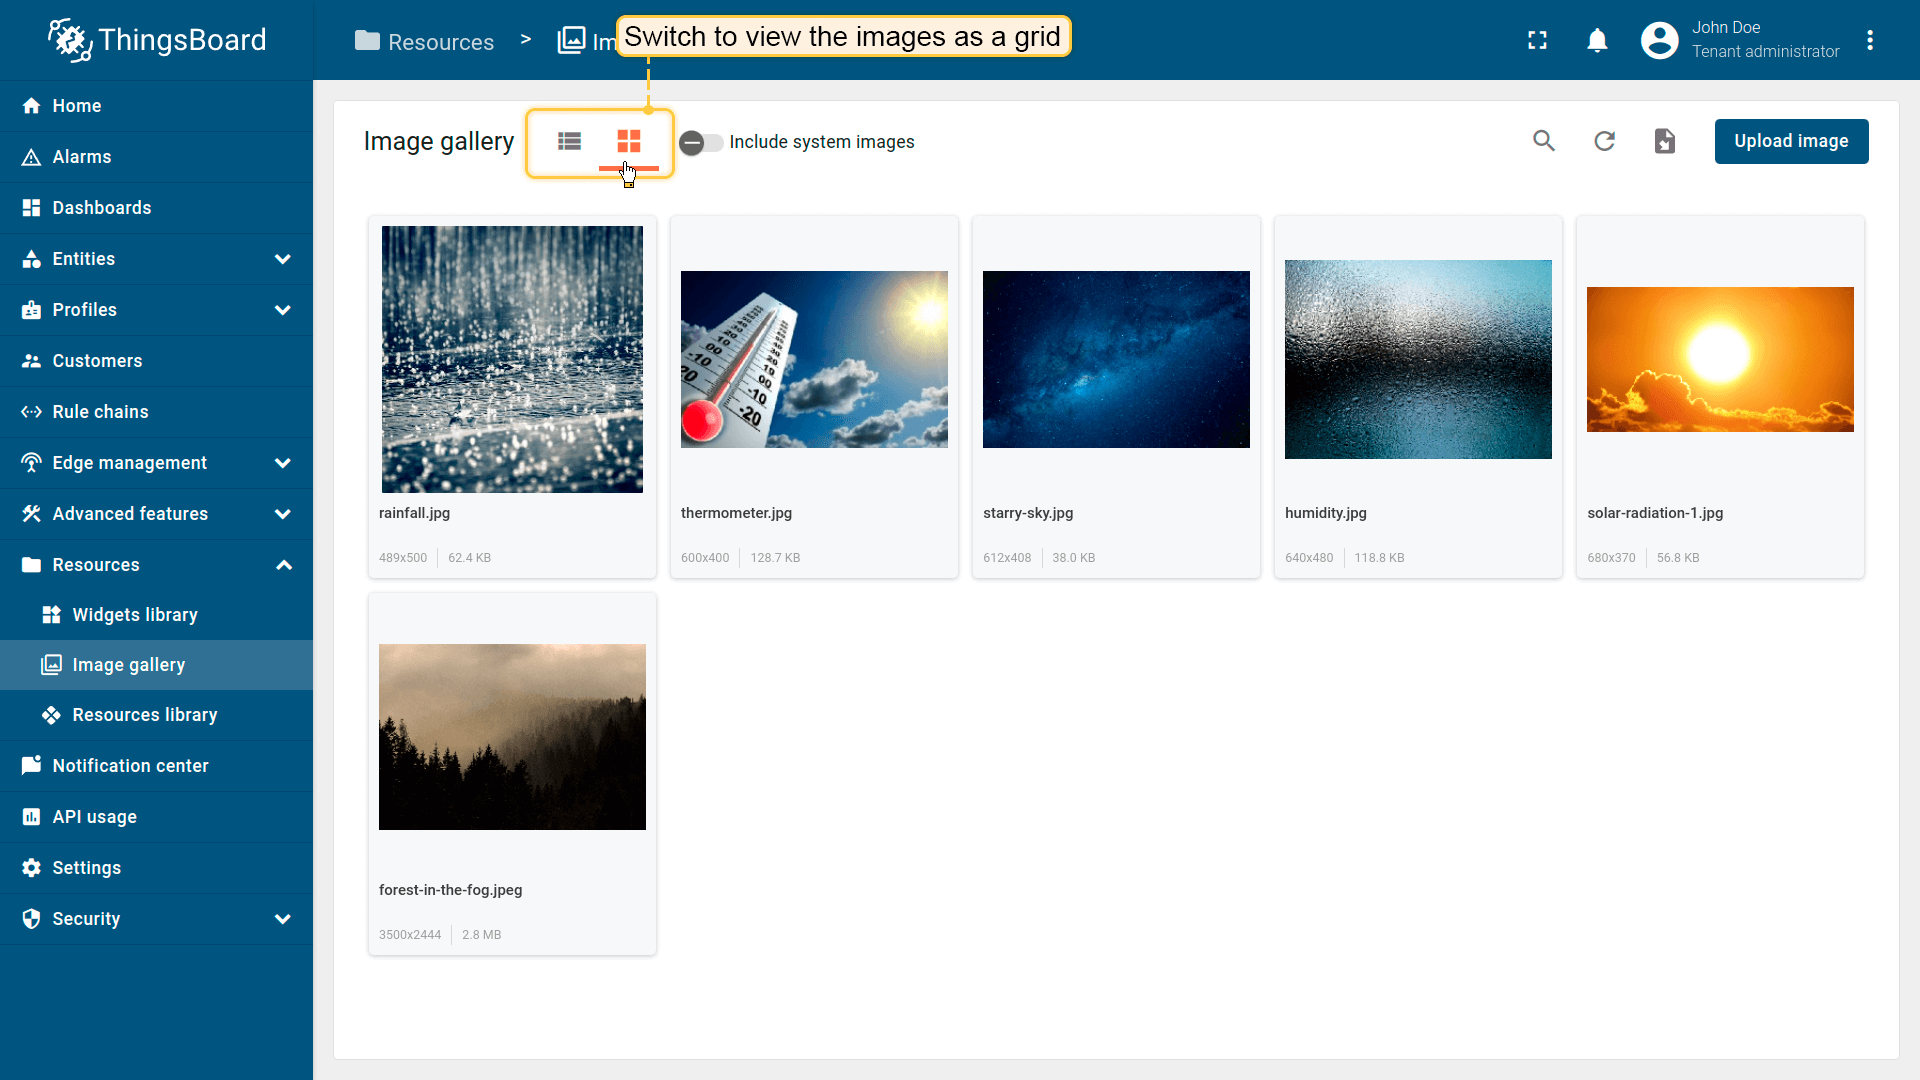Toggle fullscreen mode icon
This screenshot has height=1080, width=1920.
tap(1537, 40)
